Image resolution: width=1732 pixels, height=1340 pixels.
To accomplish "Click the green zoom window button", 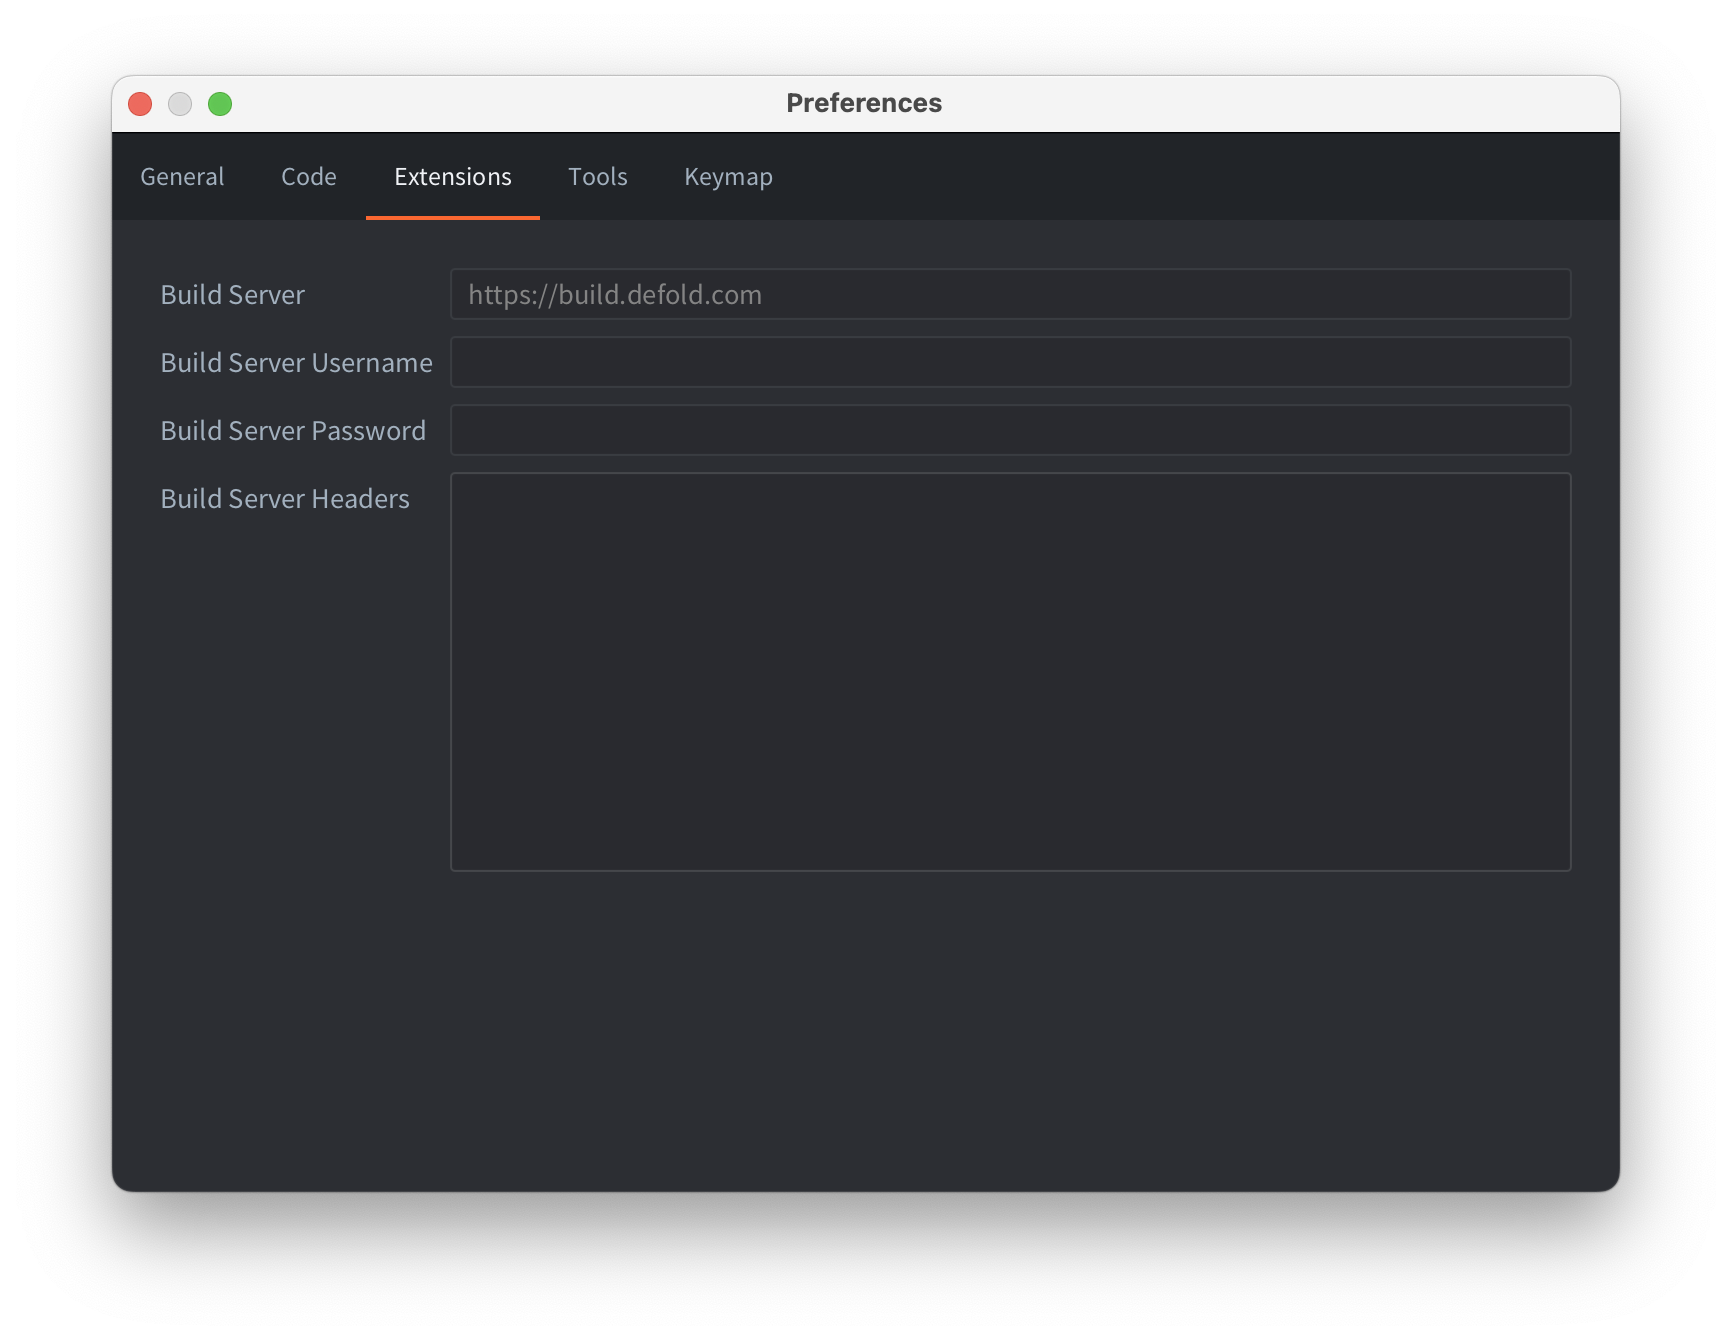I will point(220,104).
